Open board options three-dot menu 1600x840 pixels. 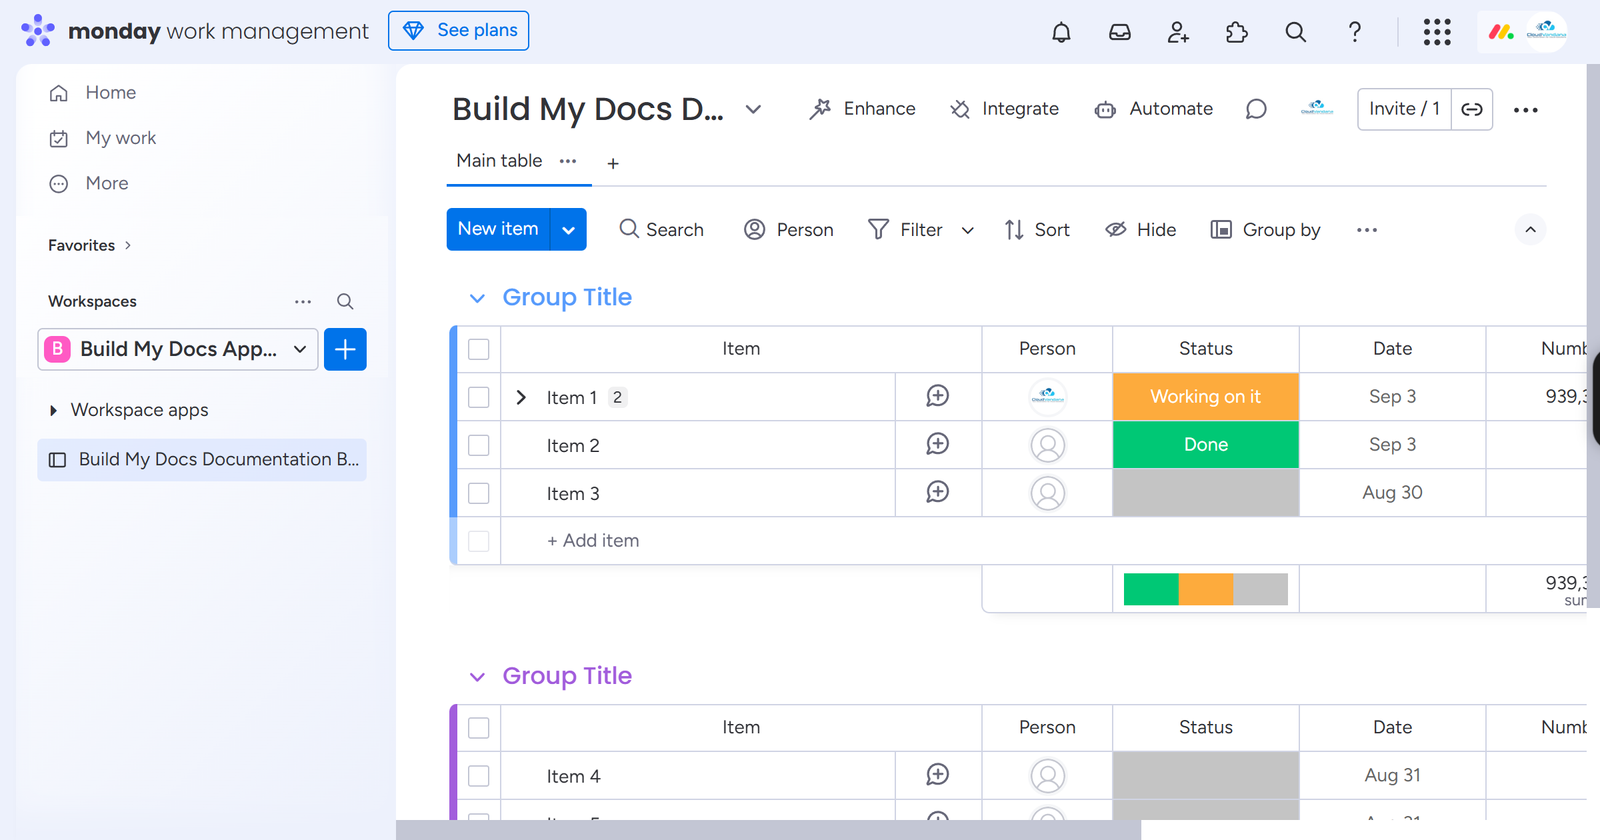1526,110
